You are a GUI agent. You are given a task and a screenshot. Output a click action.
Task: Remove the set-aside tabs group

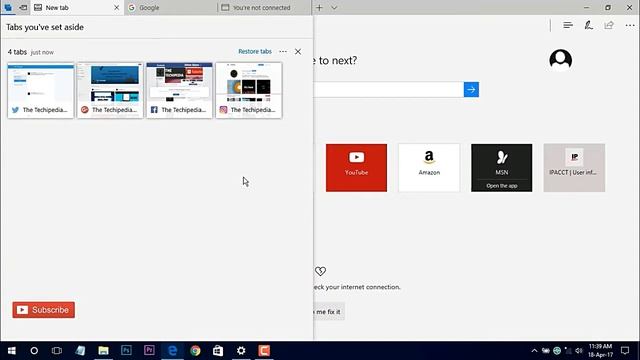pyautogui.click(x=298, y=51)
